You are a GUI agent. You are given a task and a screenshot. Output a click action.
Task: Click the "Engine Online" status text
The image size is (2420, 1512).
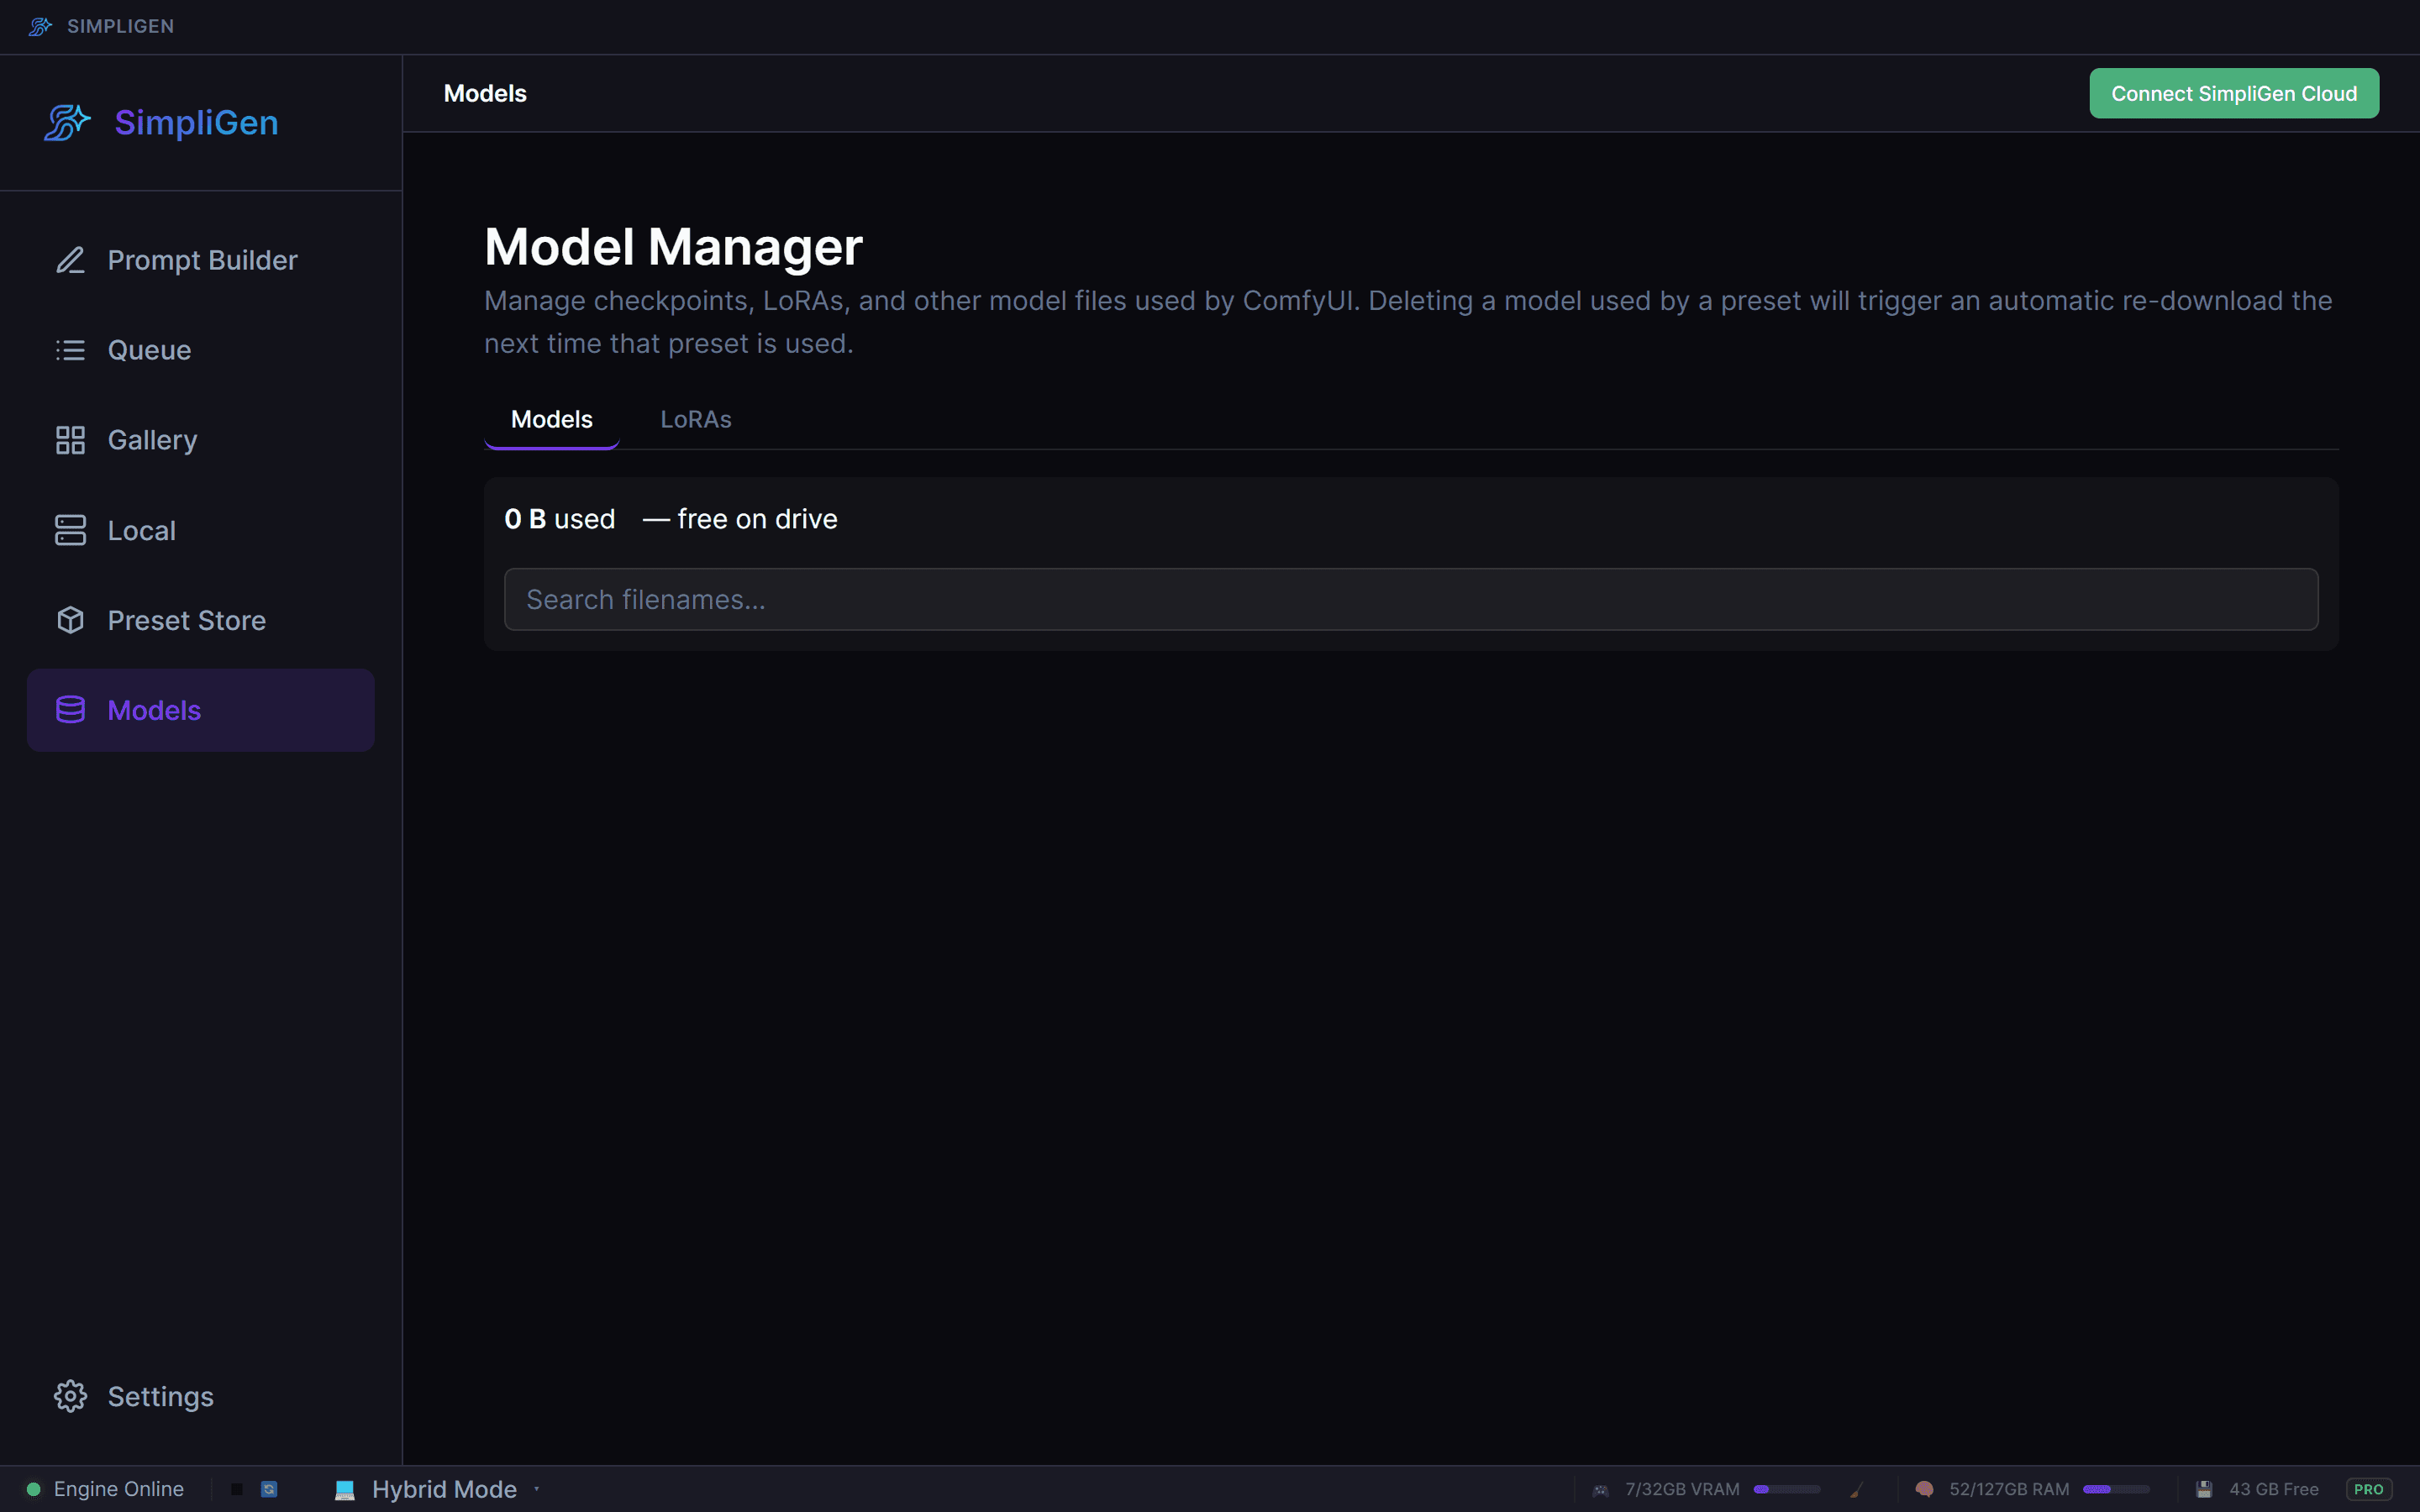pyautogui.click(x=119, y=1489)
